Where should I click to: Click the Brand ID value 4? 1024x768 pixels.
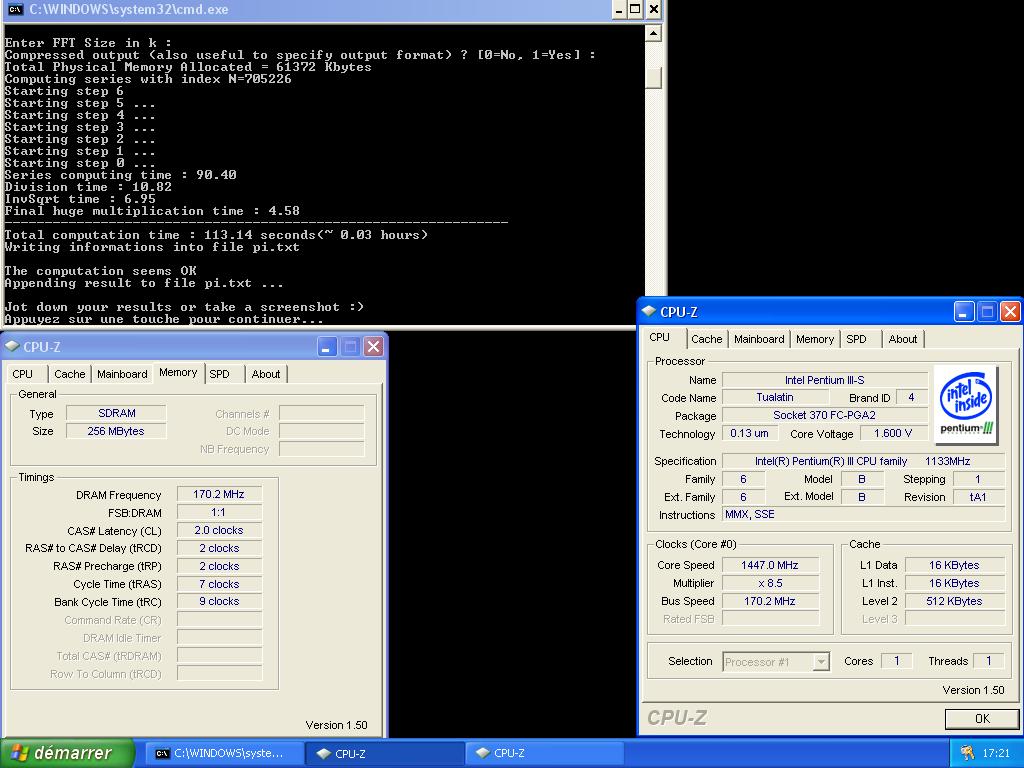click(911, 397)
